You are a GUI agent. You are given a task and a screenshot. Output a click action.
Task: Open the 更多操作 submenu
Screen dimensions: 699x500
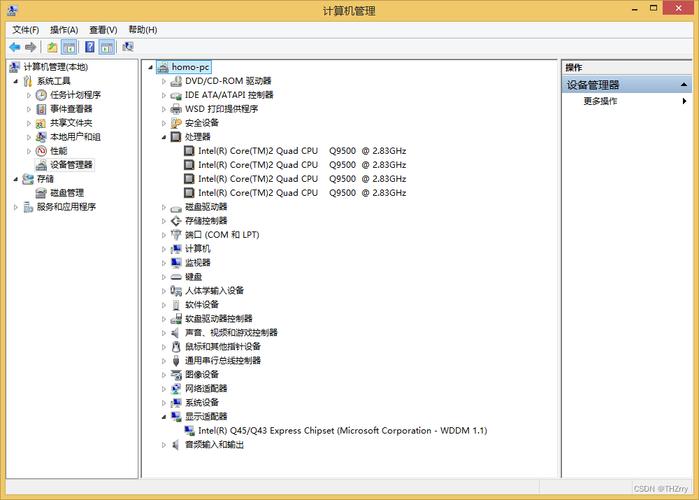point(627,101)
